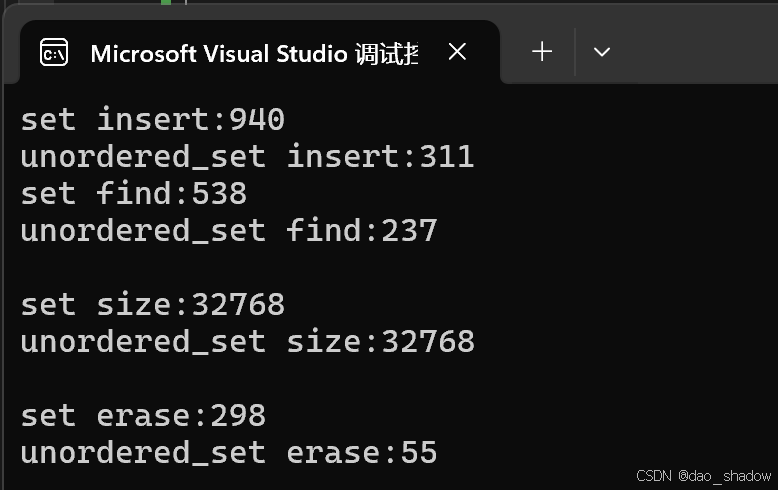Screen dimensions: 778x490
Task: Open a new tab with the plus icon
Action: tap(542, 52)
